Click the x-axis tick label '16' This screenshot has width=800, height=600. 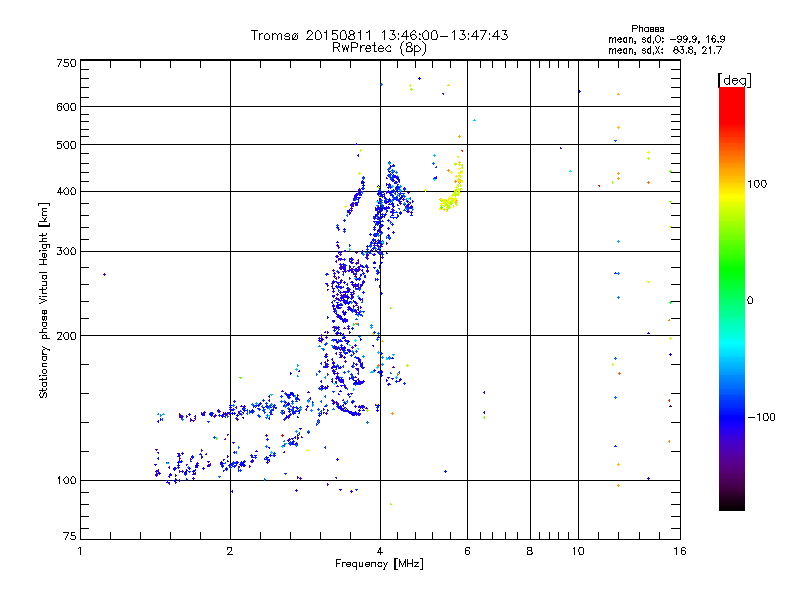tap(680, 551)
